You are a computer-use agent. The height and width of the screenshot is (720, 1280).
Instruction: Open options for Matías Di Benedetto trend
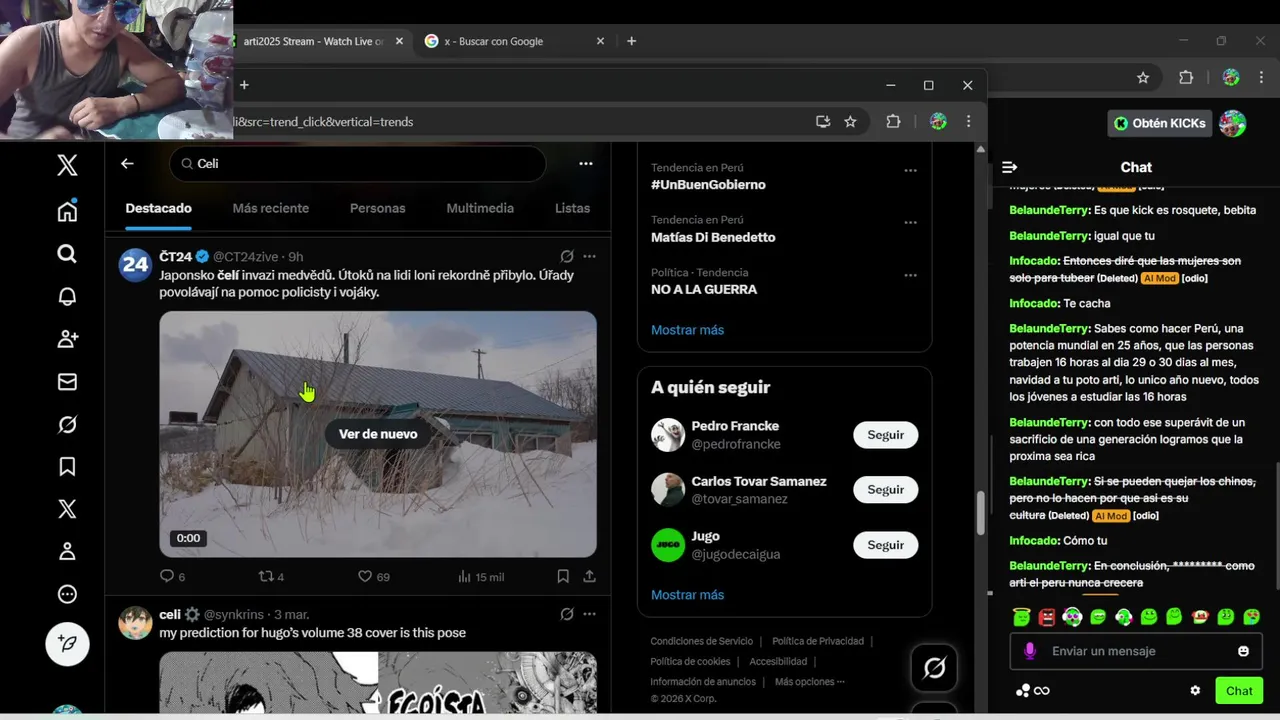pyautogui.click(x=910, y=223)
